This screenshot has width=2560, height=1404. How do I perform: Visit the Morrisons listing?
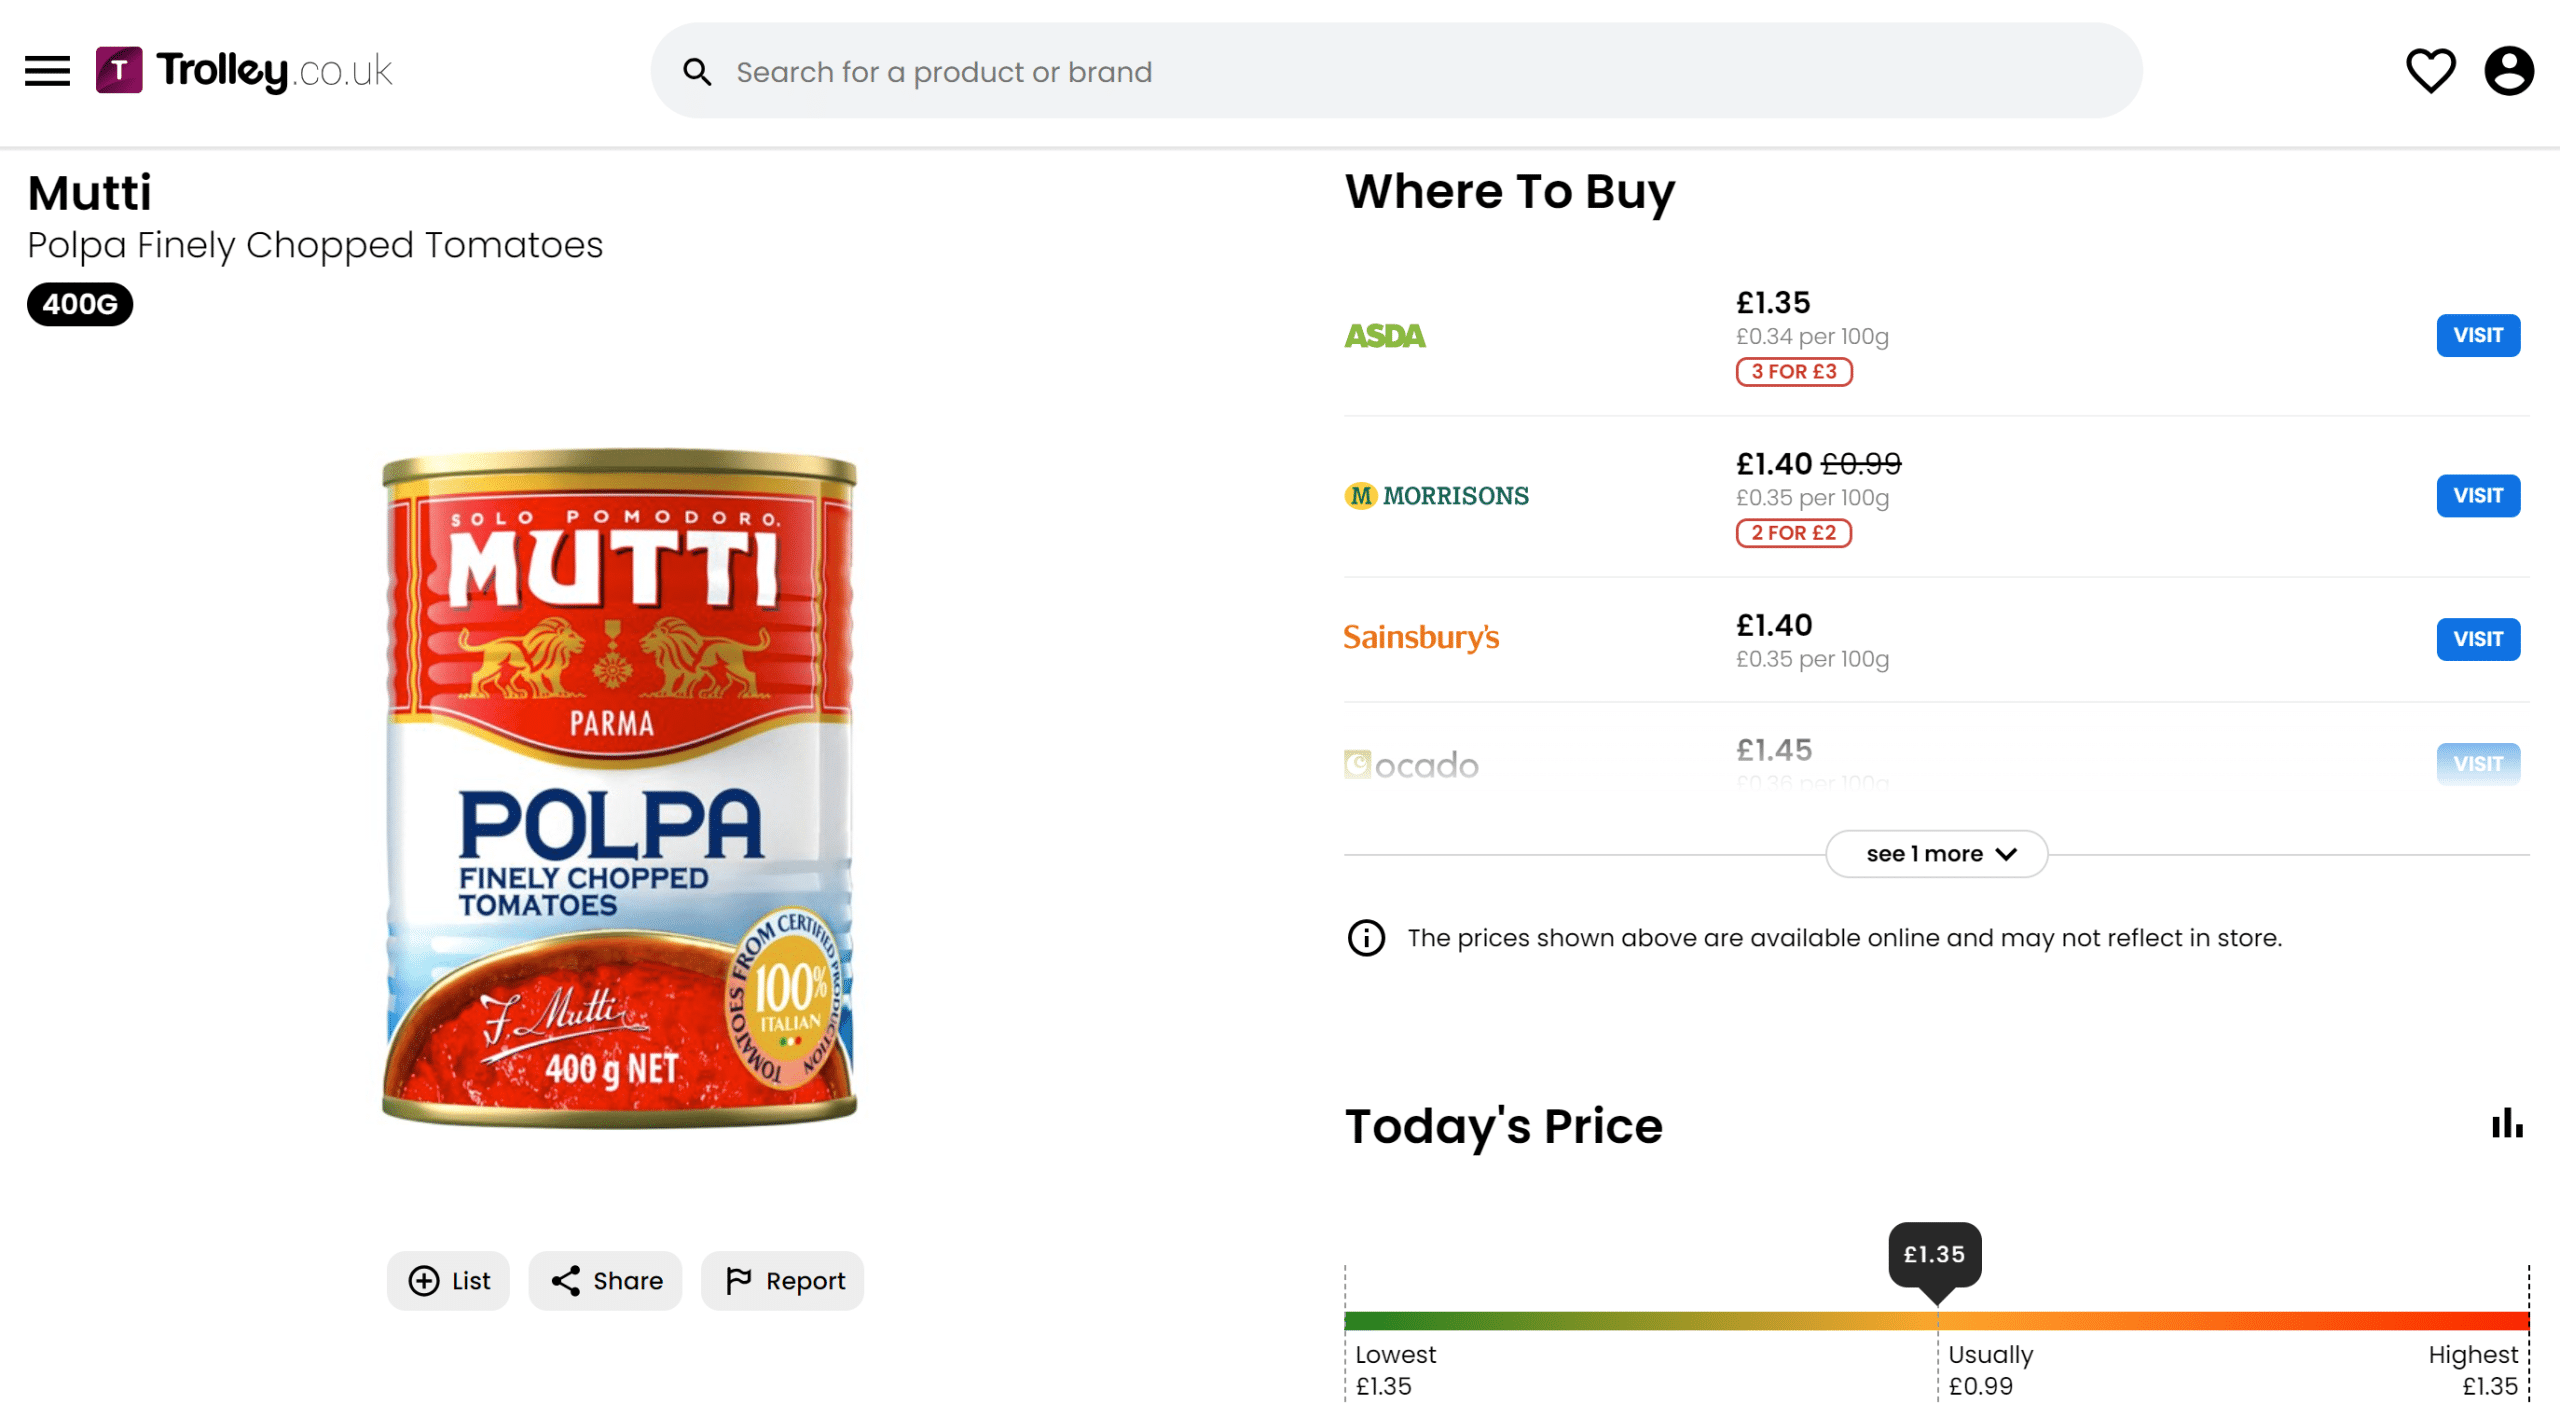click(x=2478, y=496)
